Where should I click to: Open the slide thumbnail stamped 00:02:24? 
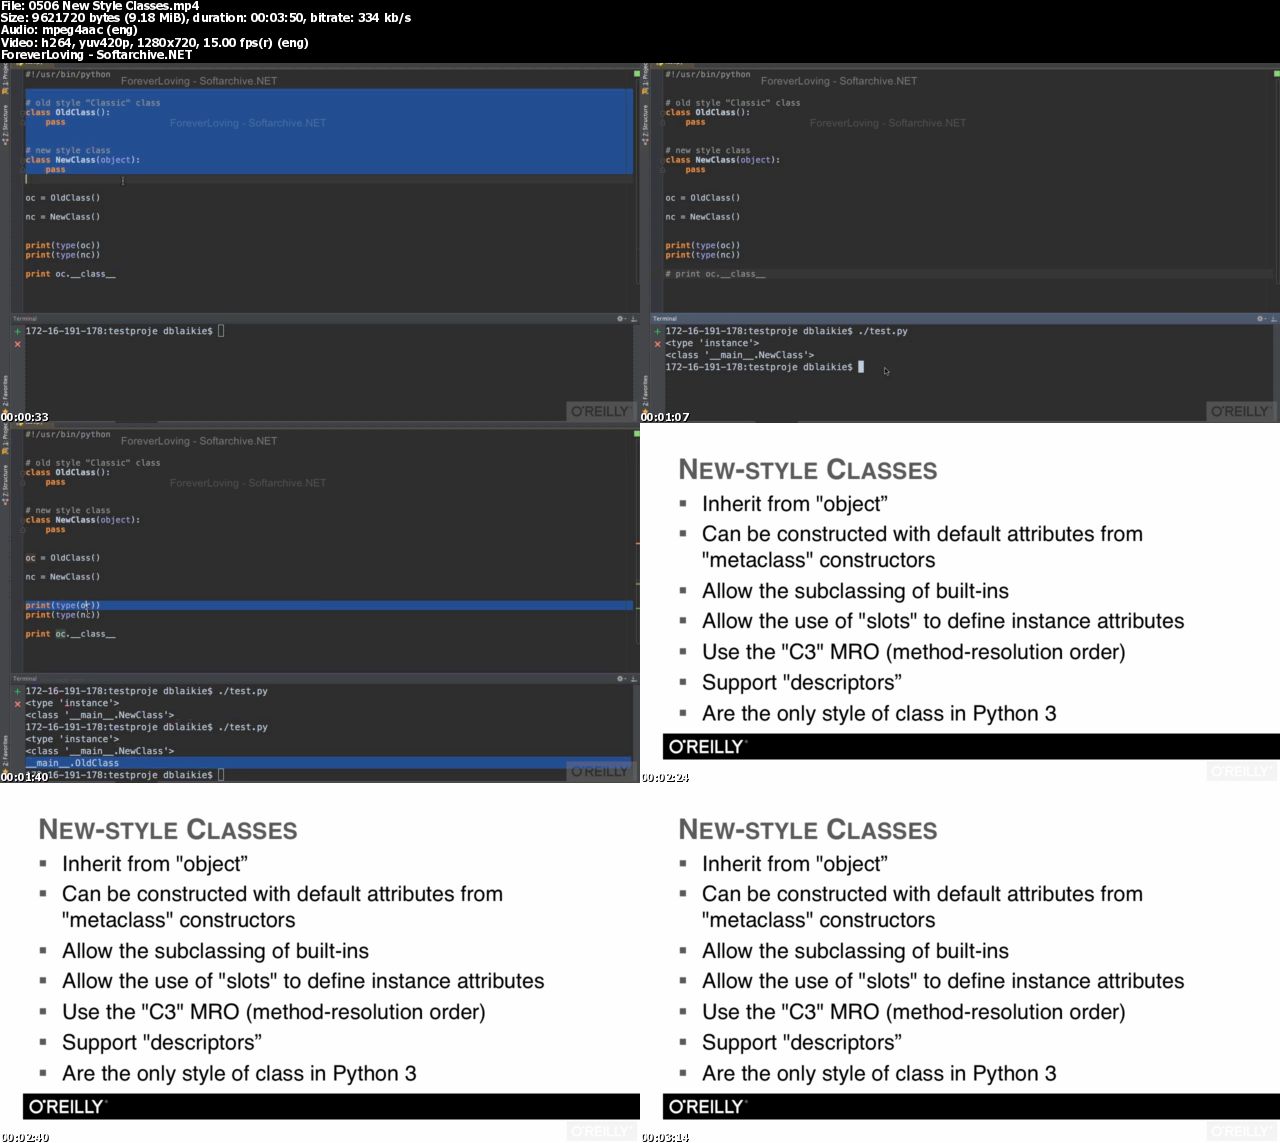point(960,603)
